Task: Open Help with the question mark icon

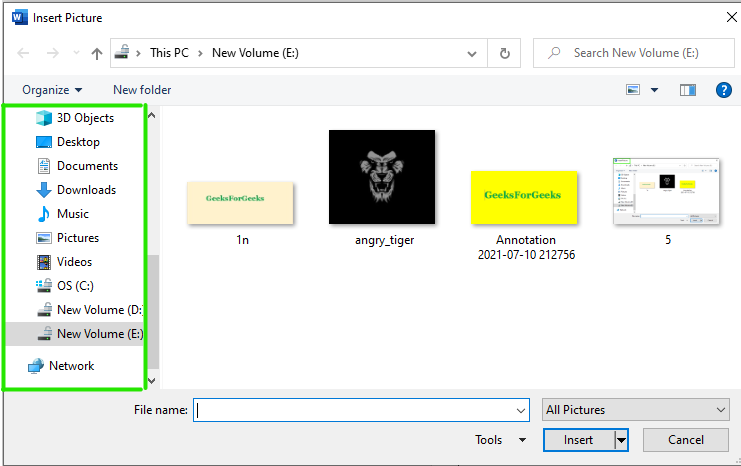Action: (724, 90)
